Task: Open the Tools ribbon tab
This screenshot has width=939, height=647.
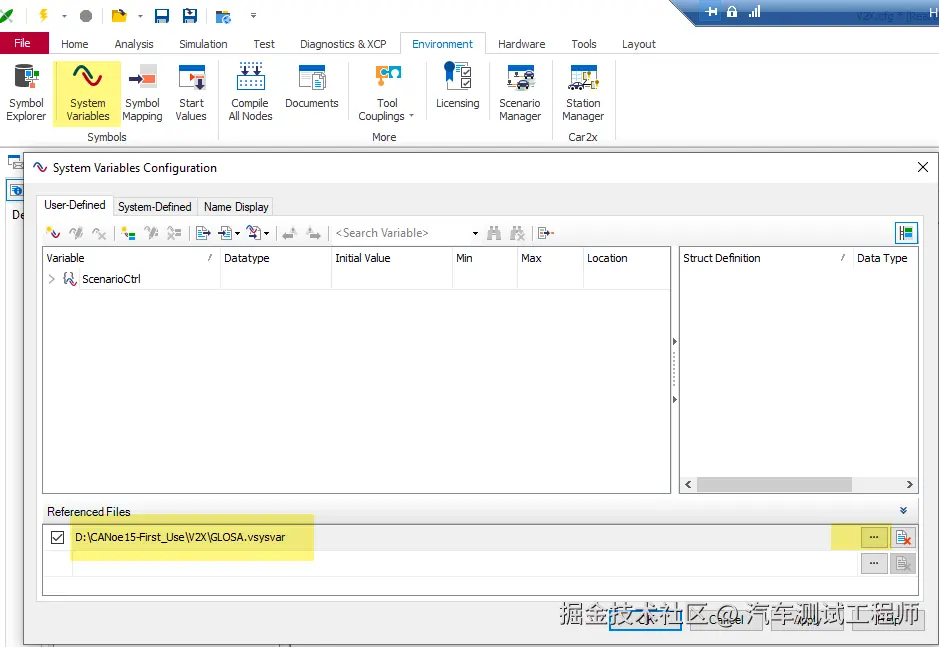Action: 584,44
